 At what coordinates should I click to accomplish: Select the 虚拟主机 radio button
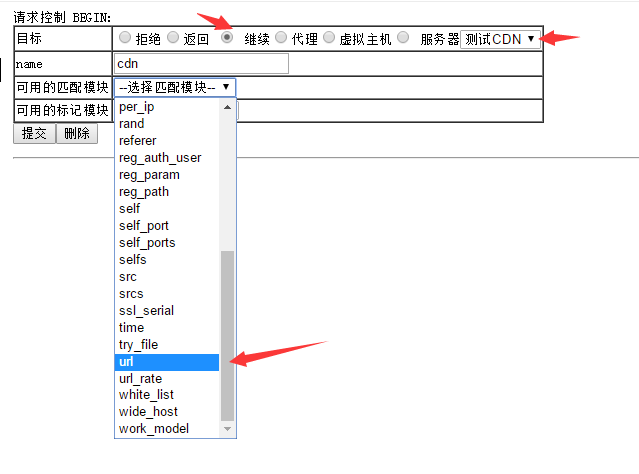tap(329, 38)
